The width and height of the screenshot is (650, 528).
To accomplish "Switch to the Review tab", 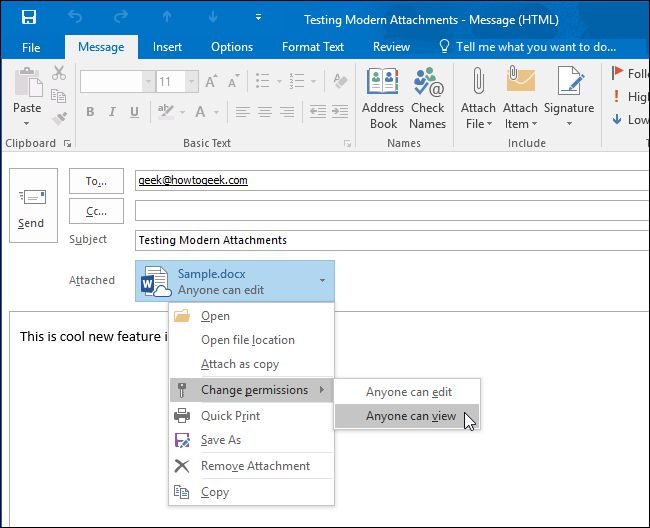I will tap(391, 47).
